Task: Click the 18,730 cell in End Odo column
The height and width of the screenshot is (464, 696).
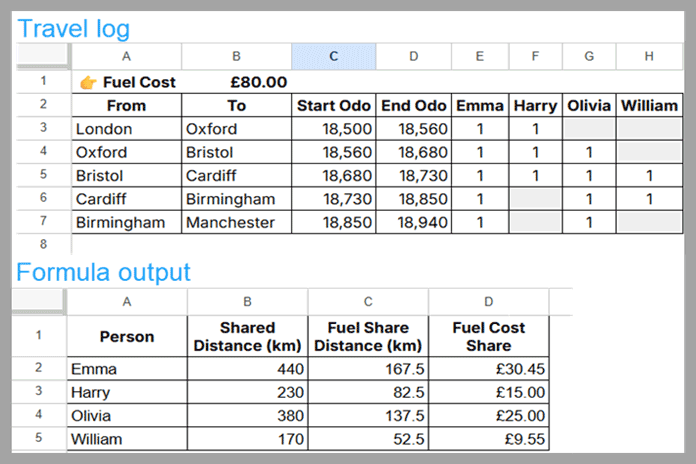Action: (x=414, y=176)
